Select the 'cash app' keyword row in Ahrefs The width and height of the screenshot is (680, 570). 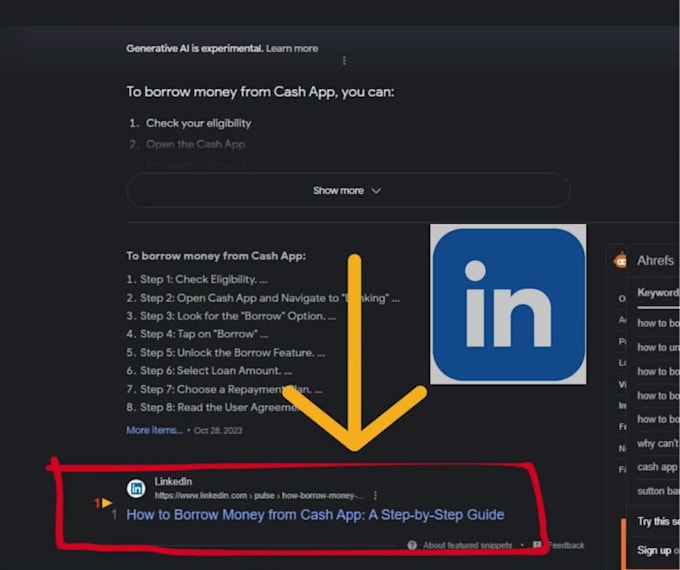click(x=658, y=467)
